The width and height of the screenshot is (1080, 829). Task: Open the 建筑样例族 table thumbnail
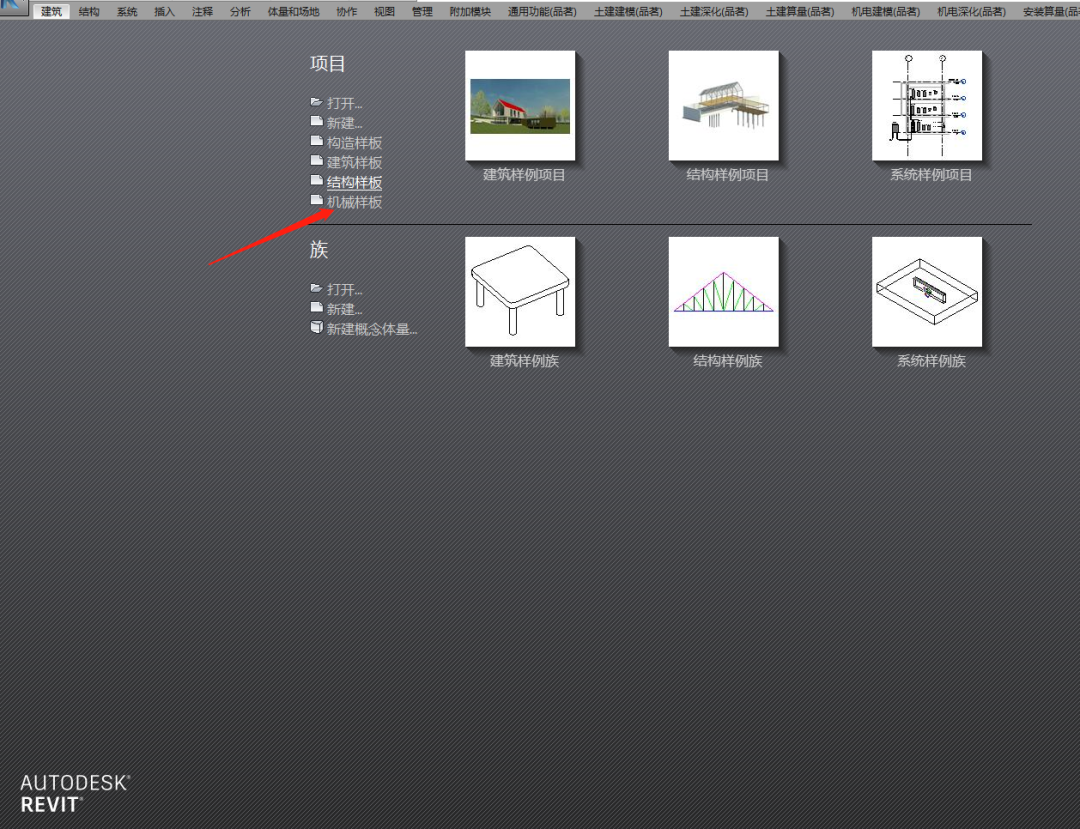520,292
